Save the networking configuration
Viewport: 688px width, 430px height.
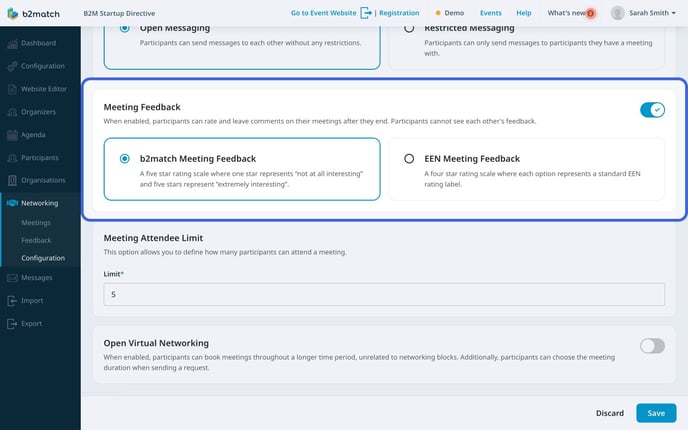click(x=656, y=413)
